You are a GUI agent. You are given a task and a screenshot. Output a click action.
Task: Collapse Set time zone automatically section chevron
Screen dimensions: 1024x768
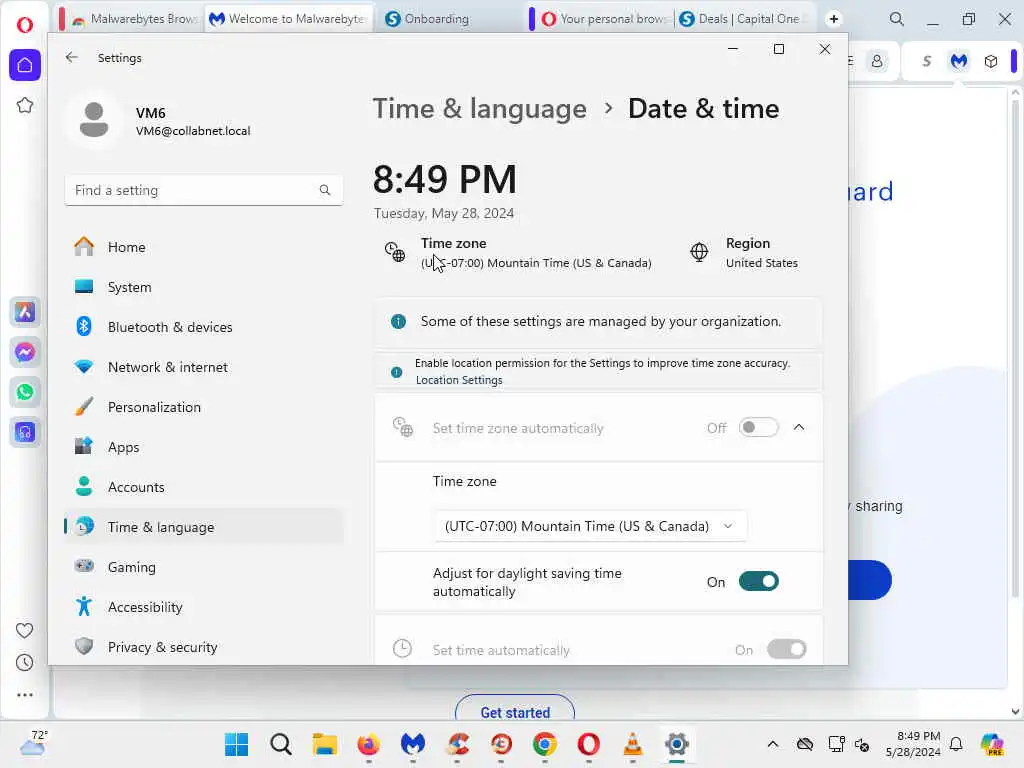tap(799, 427)
